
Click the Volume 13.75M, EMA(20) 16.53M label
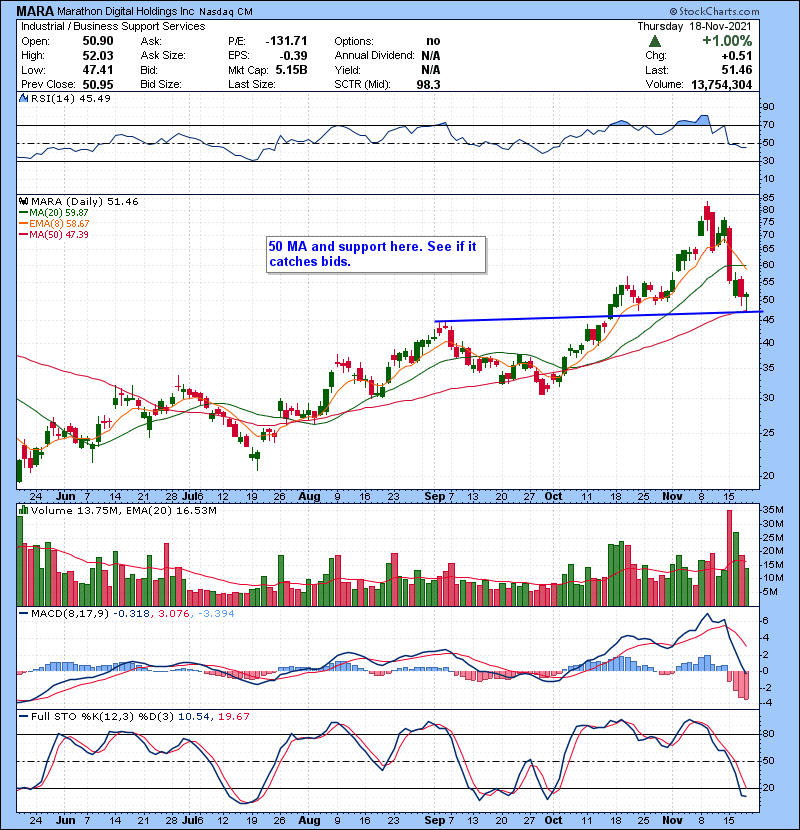click(x=123, y=511)
